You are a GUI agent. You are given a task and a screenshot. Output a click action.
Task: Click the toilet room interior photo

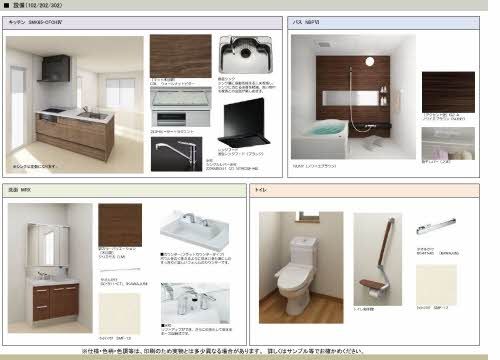click(301, 267)
